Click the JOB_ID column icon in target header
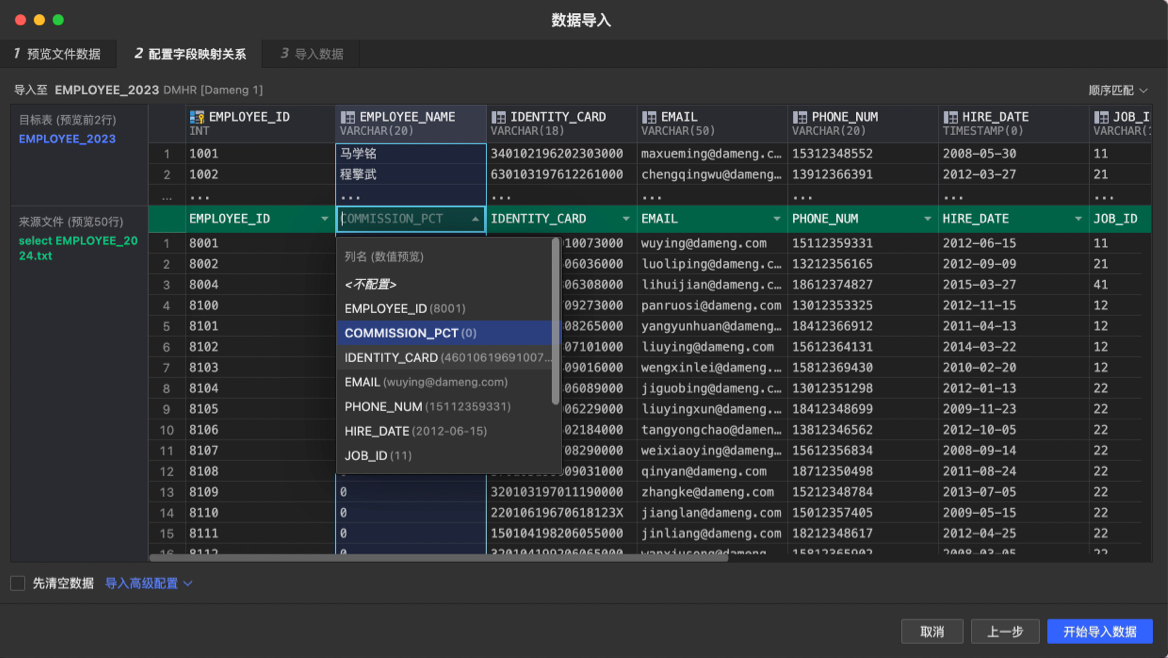This screenshot has height=658, width=1168. coord(1101,118)
